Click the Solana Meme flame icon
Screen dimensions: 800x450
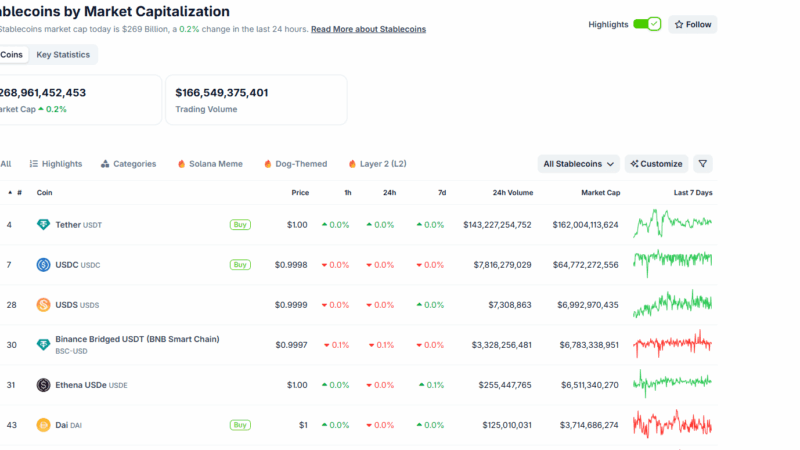pos(181,164)
